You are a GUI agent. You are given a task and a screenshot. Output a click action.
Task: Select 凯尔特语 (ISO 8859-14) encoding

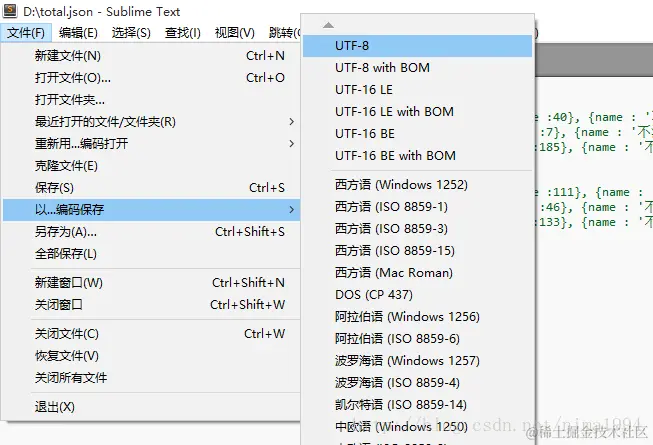pyautogui.click(x=417, y=405)
